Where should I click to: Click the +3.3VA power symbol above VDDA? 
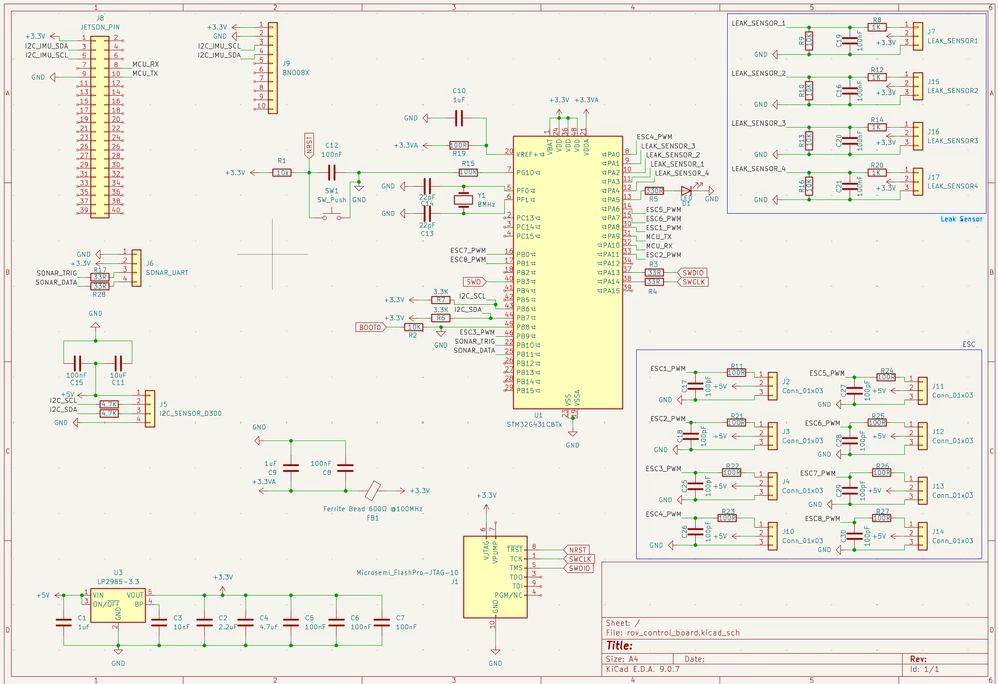point(586,107)
